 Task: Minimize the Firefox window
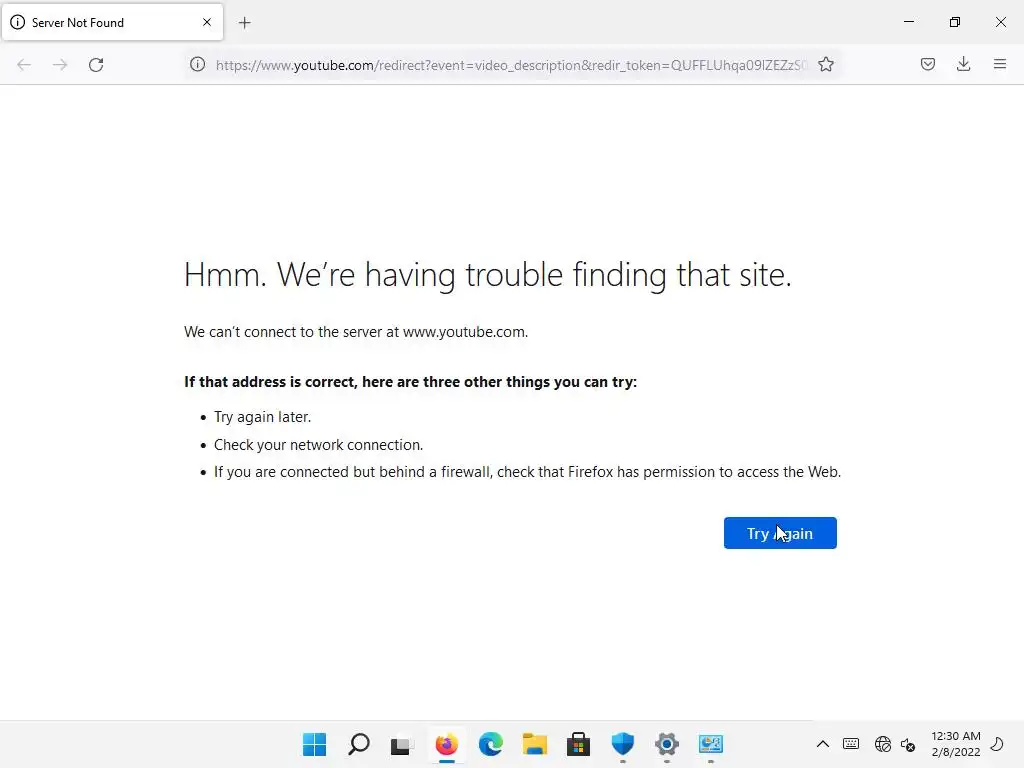coord(908,22)
